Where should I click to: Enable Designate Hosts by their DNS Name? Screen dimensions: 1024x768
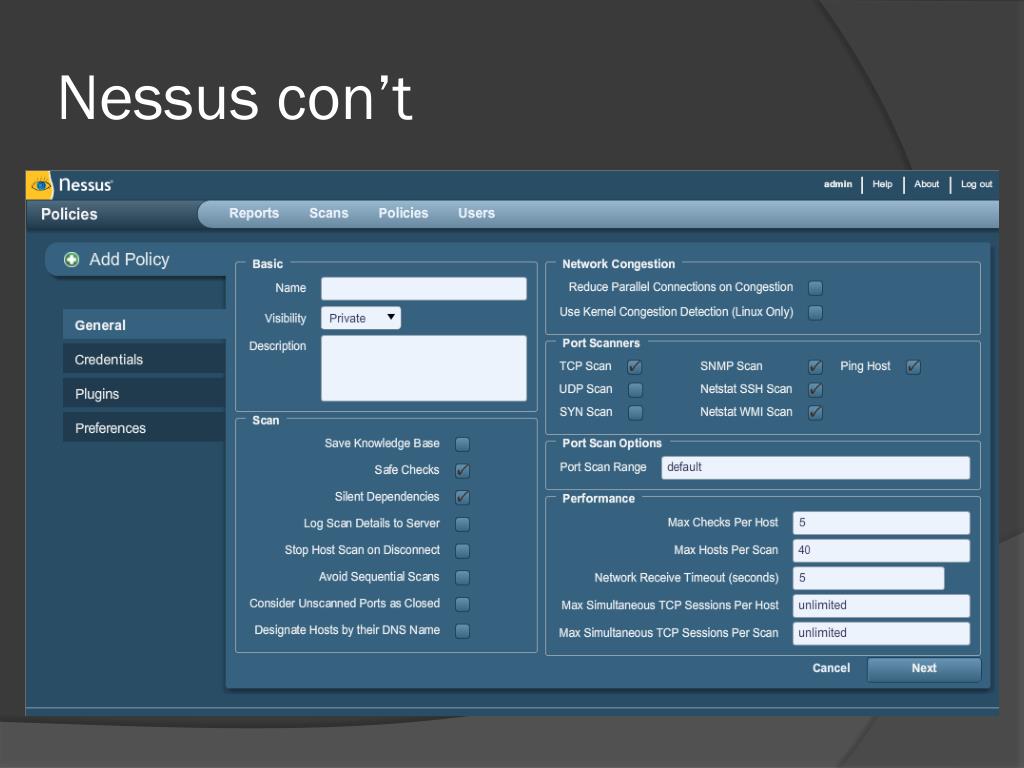coord(462,632)
